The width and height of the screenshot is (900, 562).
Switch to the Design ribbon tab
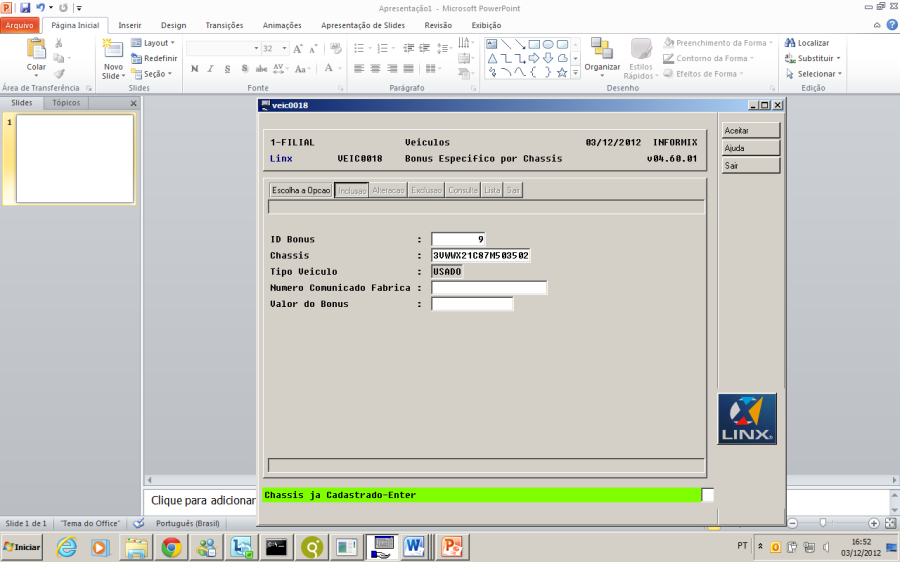pyautogui.click(x=173, y=25)
